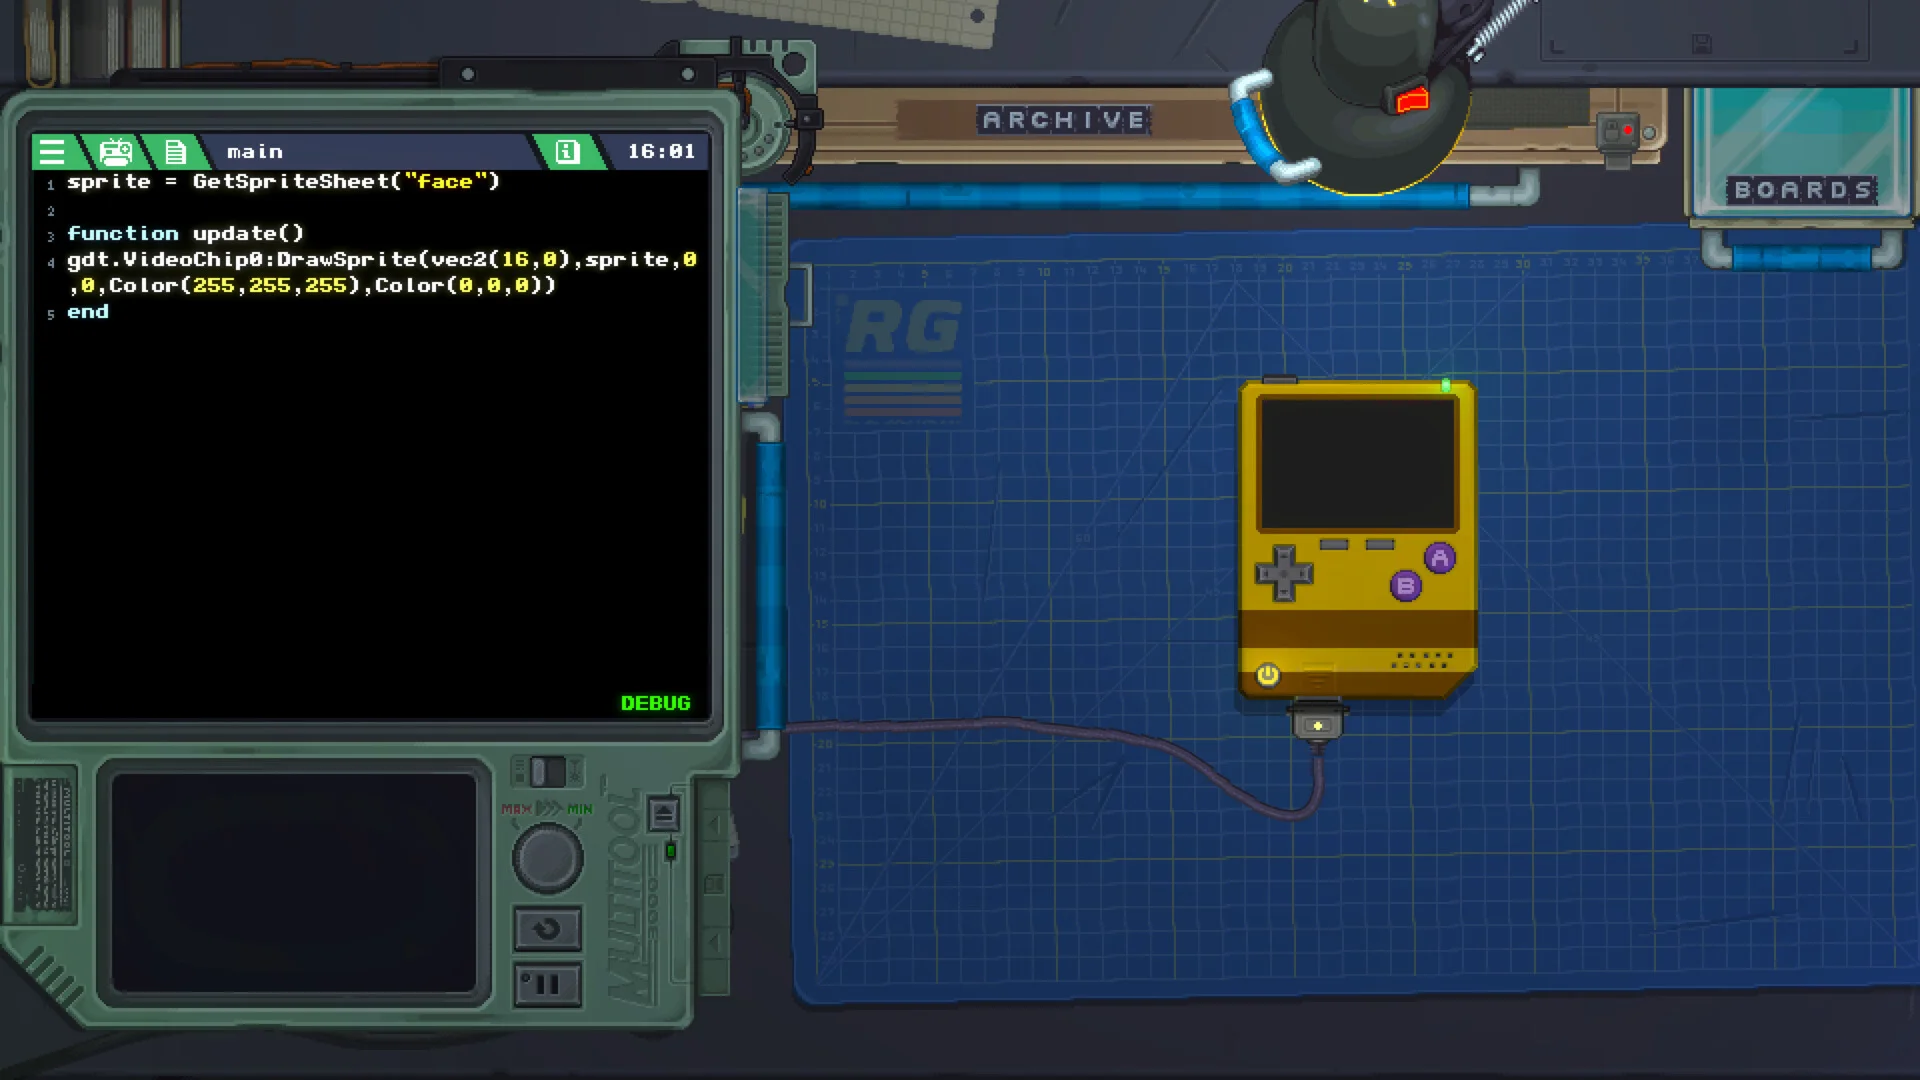Click the end keyword in the code
This screenshot has height=1080, width=1920.
88,312
